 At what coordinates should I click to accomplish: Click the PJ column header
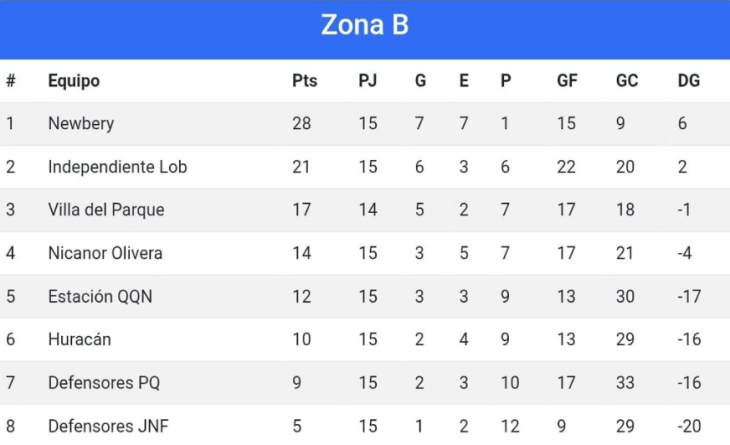click(x=367, y=81)
